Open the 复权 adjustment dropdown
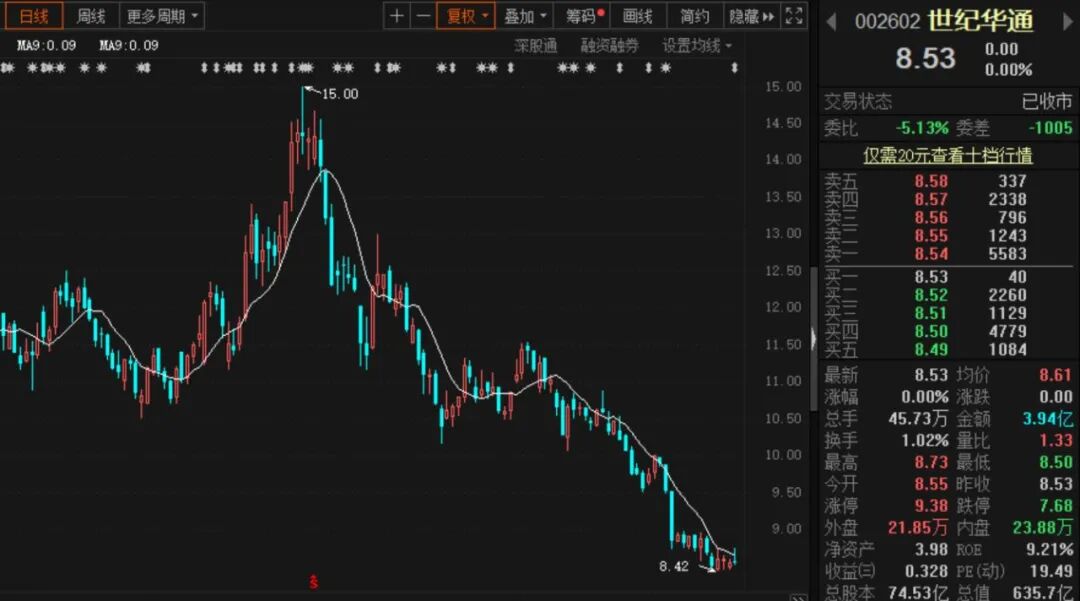The image size is (1080, 601). tap(466, 16)
